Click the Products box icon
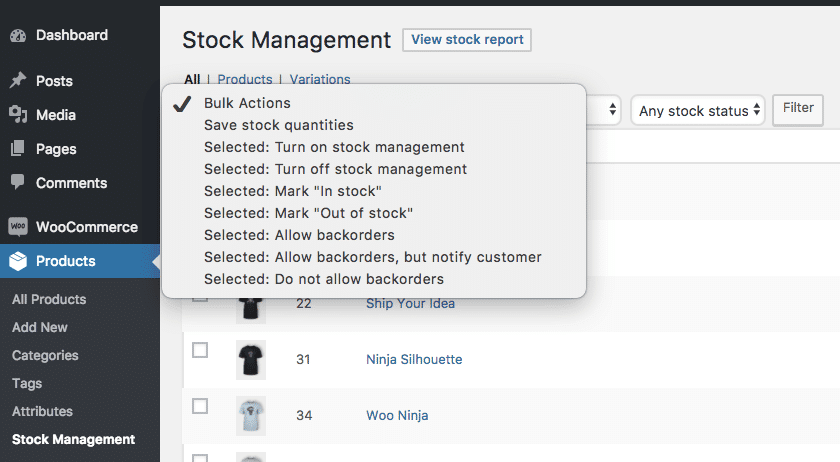Image resolution: width=840 pixels, height=462 pixels. 18,261
